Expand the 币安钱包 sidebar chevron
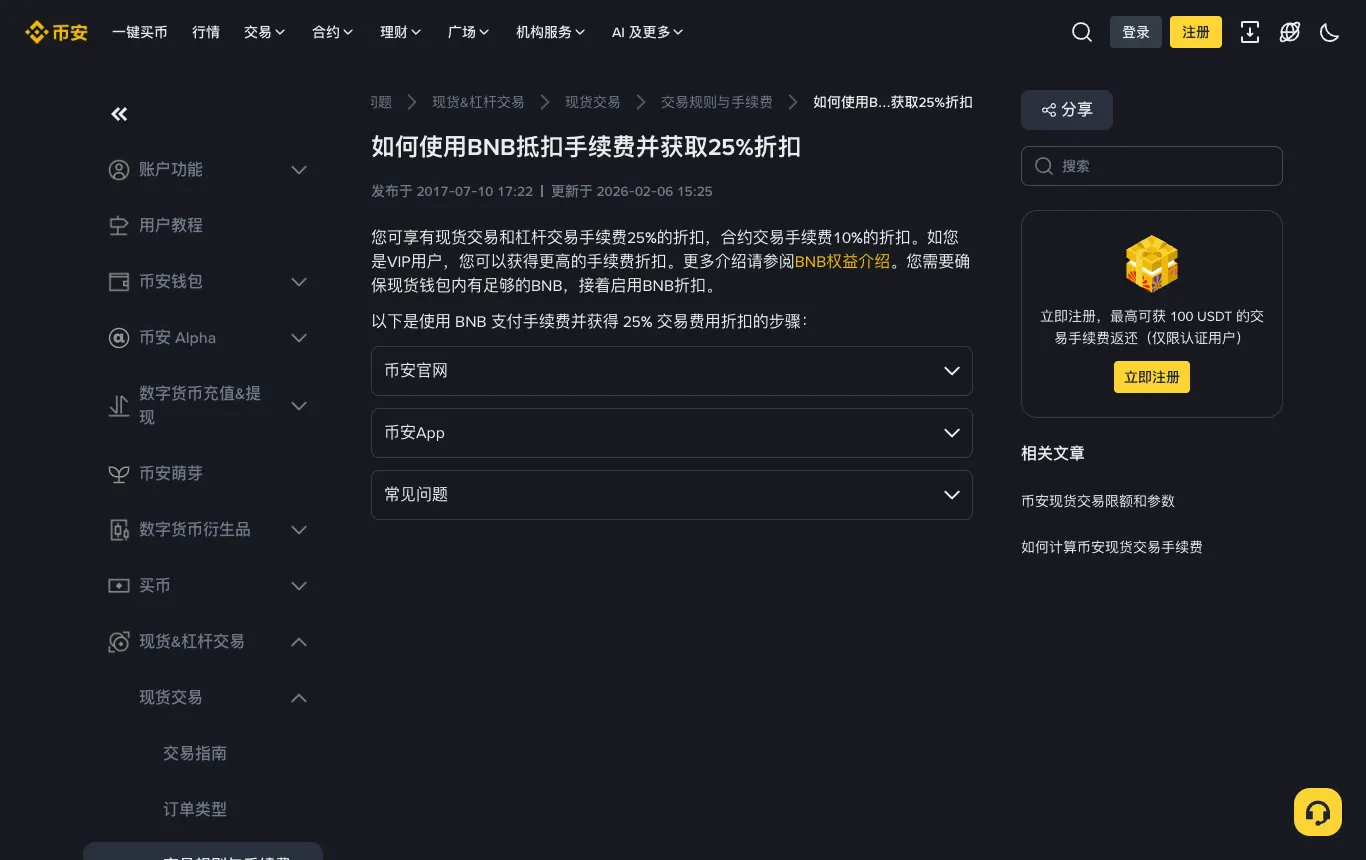 pos(299,282)
